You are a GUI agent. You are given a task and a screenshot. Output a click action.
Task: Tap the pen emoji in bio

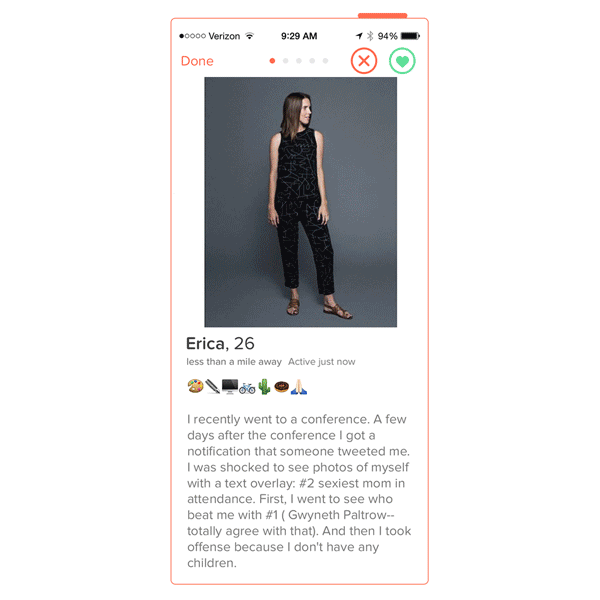(x=212, y=386)
